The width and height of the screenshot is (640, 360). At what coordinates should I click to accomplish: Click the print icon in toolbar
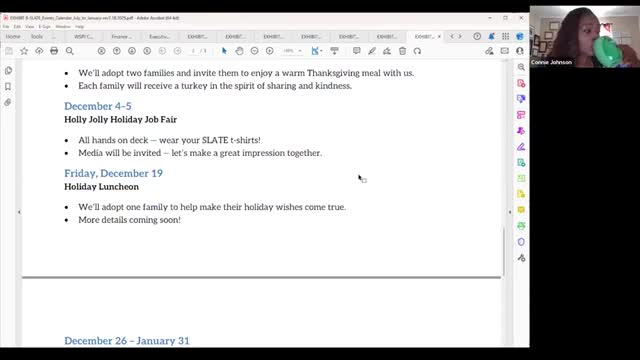[x=54, y=51]
